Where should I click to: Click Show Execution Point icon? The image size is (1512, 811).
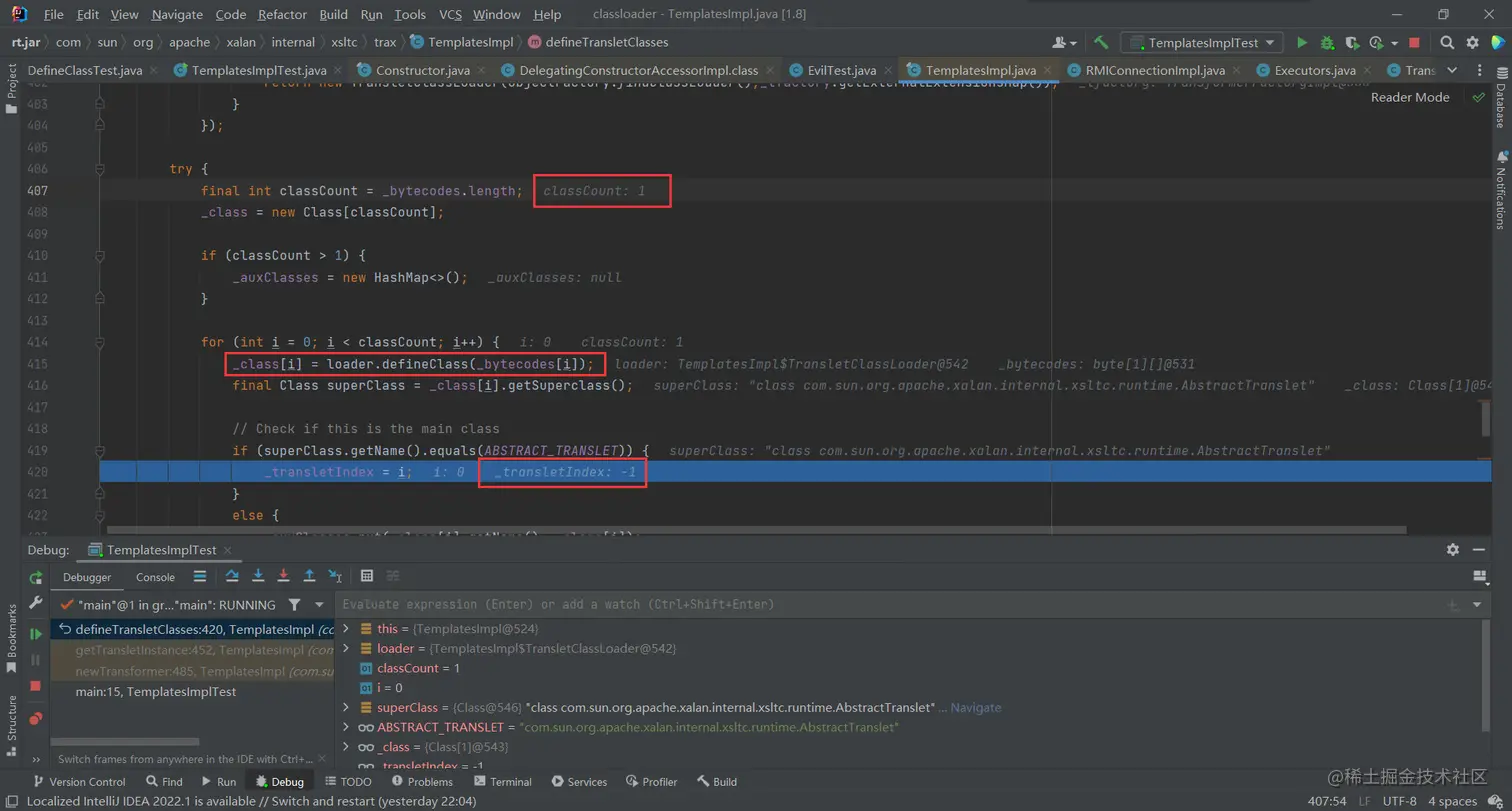[x=200, y=576]
